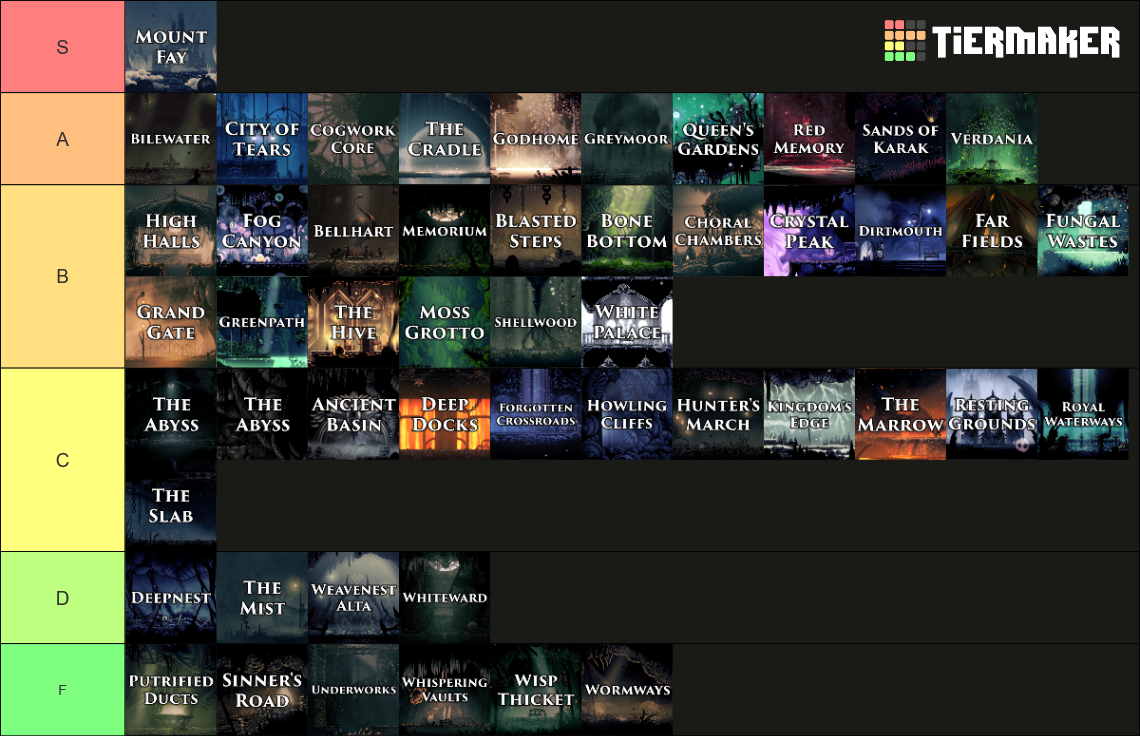The height and width of the screenshot is (736, 1140).
Task: Click the Whispering Vaults tile
Action: (x=444, y=689)
